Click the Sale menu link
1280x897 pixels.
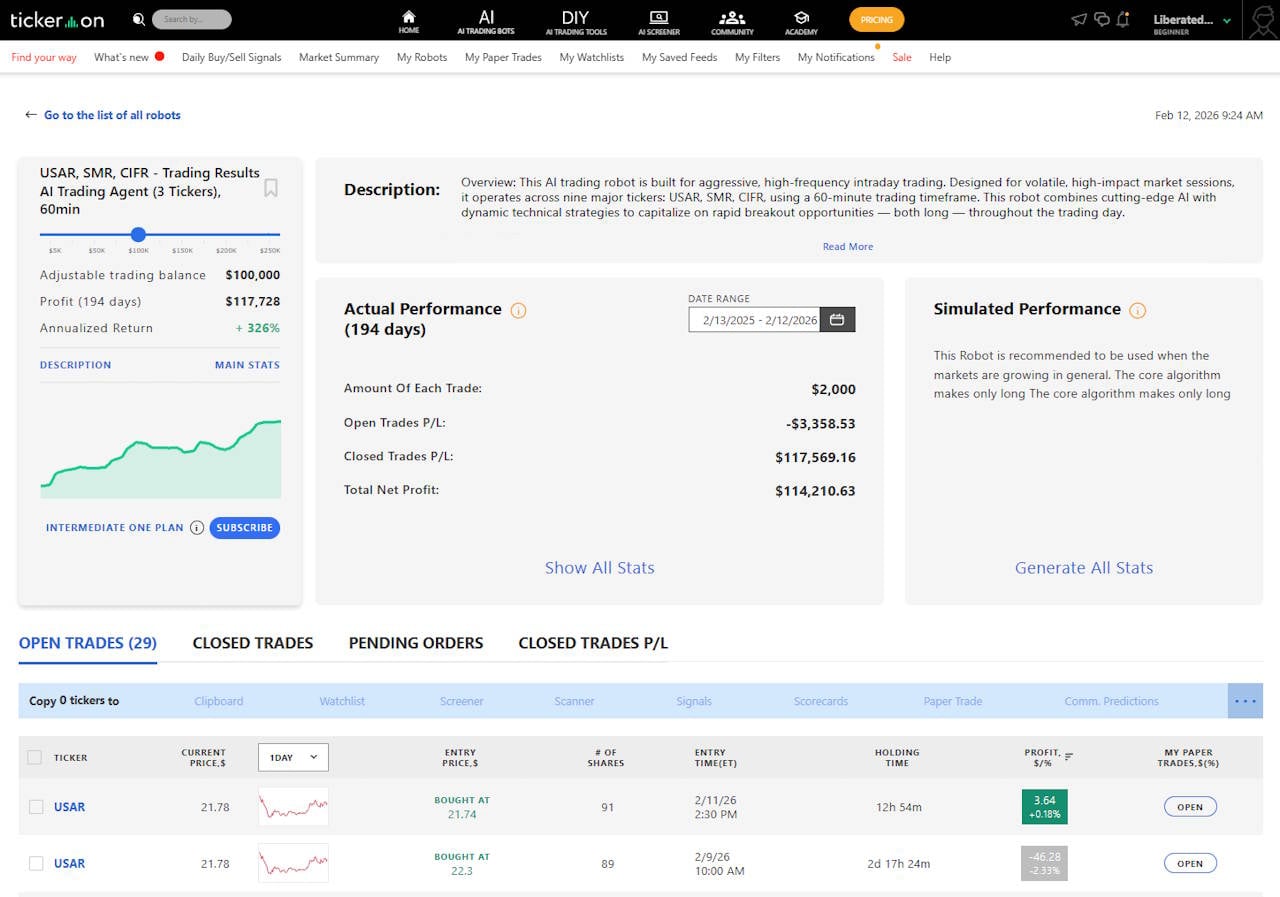[x=902, y=57]
